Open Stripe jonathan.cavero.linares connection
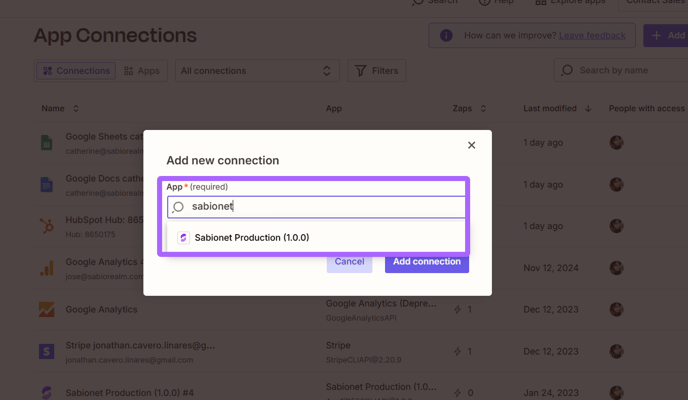This screenshot has width=688, height=400. pos(140,346)
